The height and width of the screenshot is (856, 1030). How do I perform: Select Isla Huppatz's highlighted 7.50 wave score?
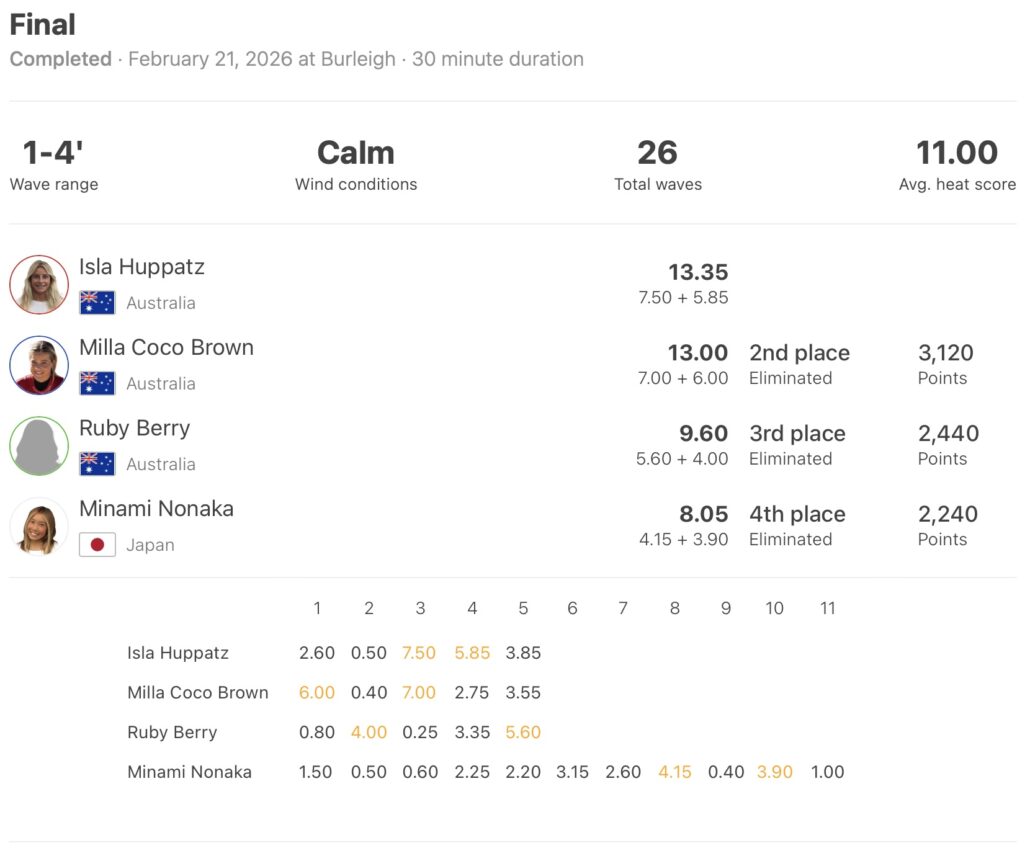[419, 653]
